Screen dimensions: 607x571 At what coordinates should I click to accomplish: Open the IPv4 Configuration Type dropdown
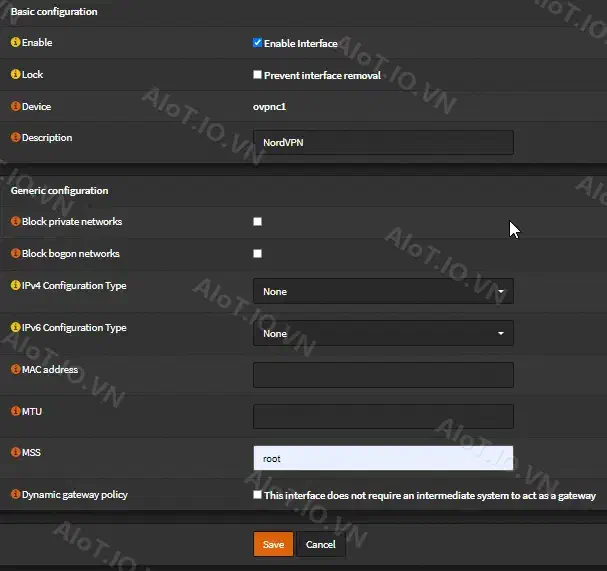coord(383,291)
